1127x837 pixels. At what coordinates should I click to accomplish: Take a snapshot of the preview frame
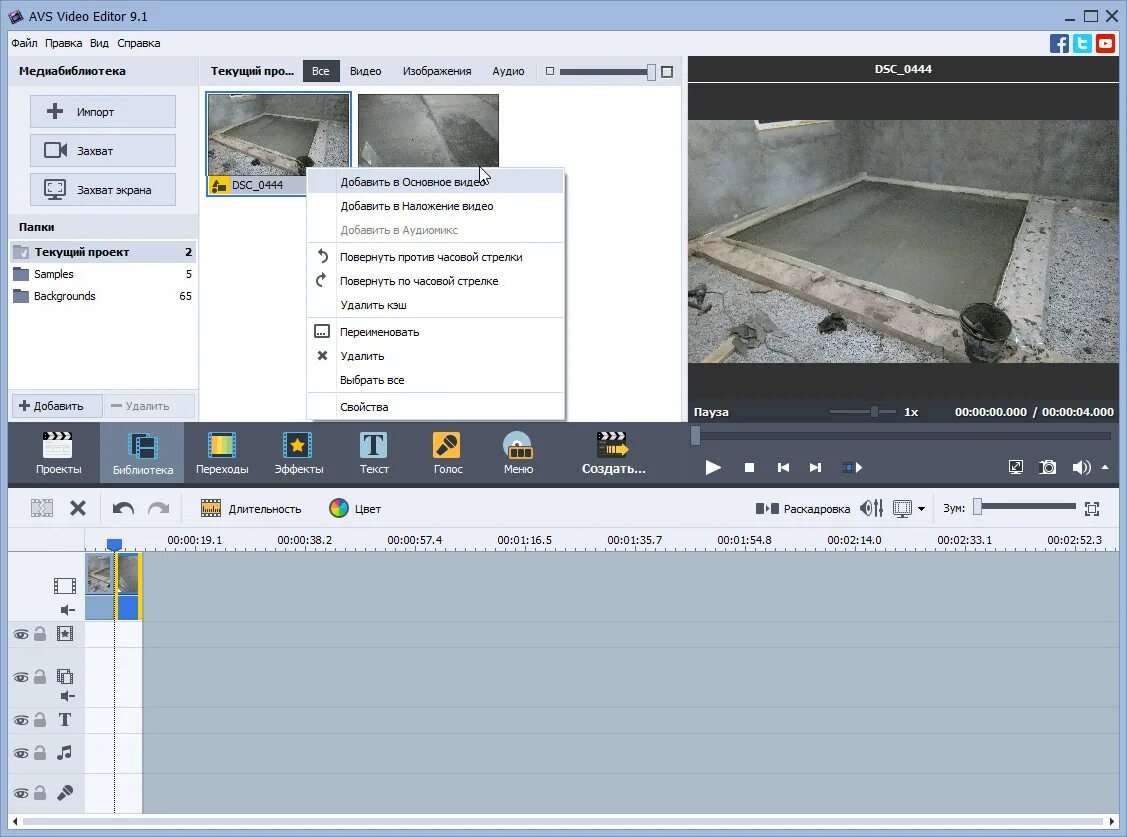pyautogui.click(x=1048, y=468)
